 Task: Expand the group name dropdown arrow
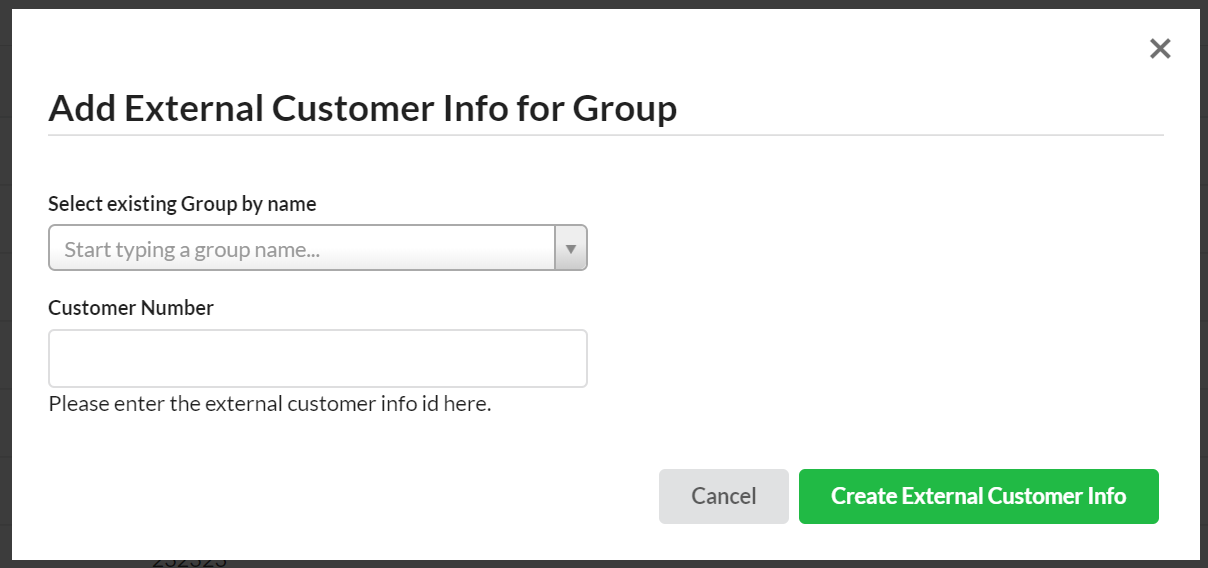[571, 248]
